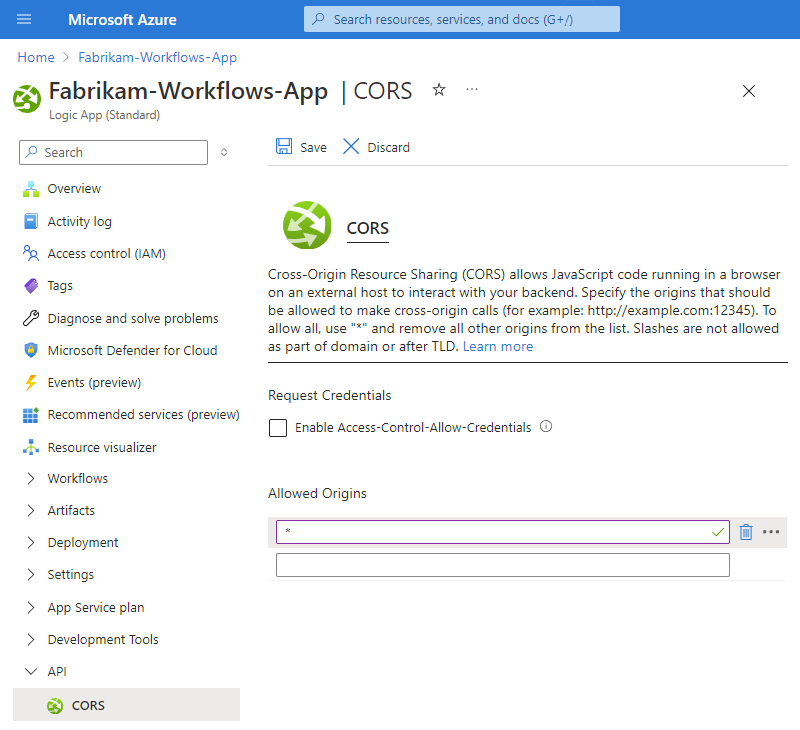Select Events (preview) in sidebar

tap(89, 382)
